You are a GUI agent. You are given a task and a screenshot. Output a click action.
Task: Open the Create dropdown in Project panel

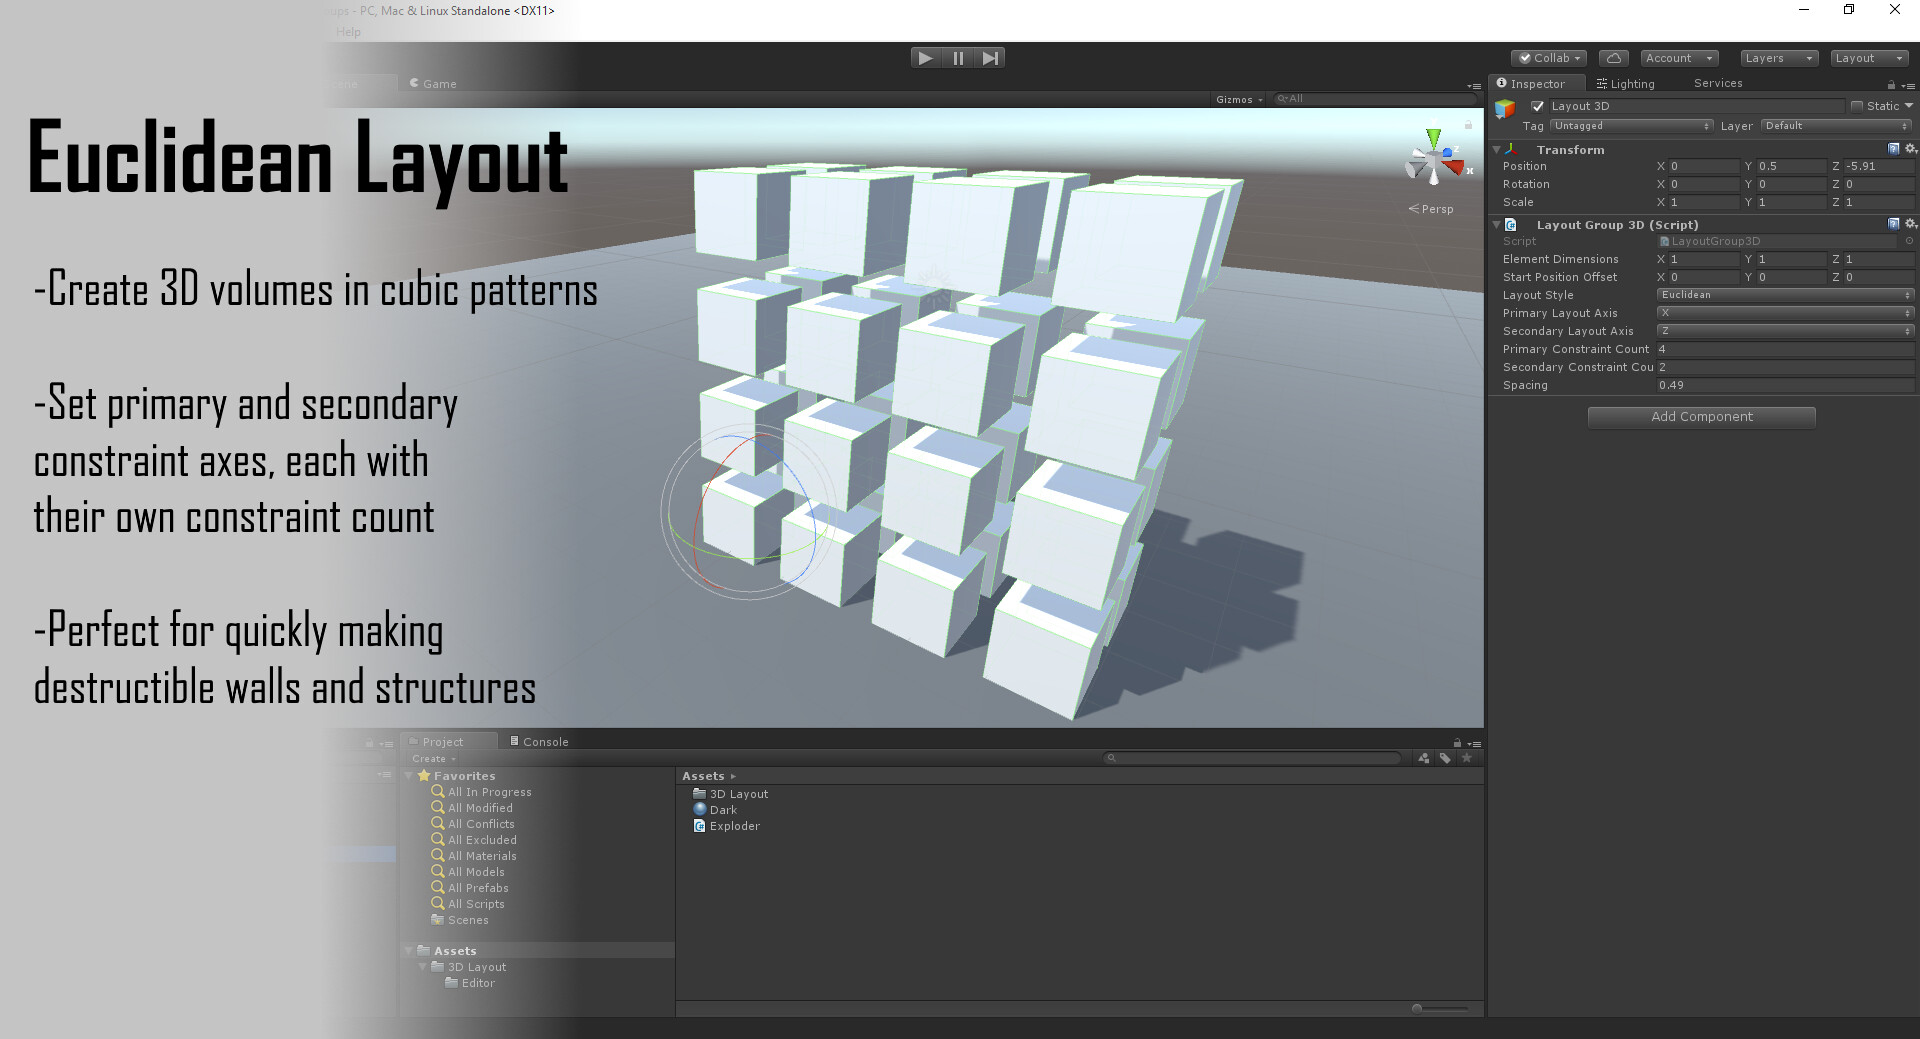pos(434,759)
